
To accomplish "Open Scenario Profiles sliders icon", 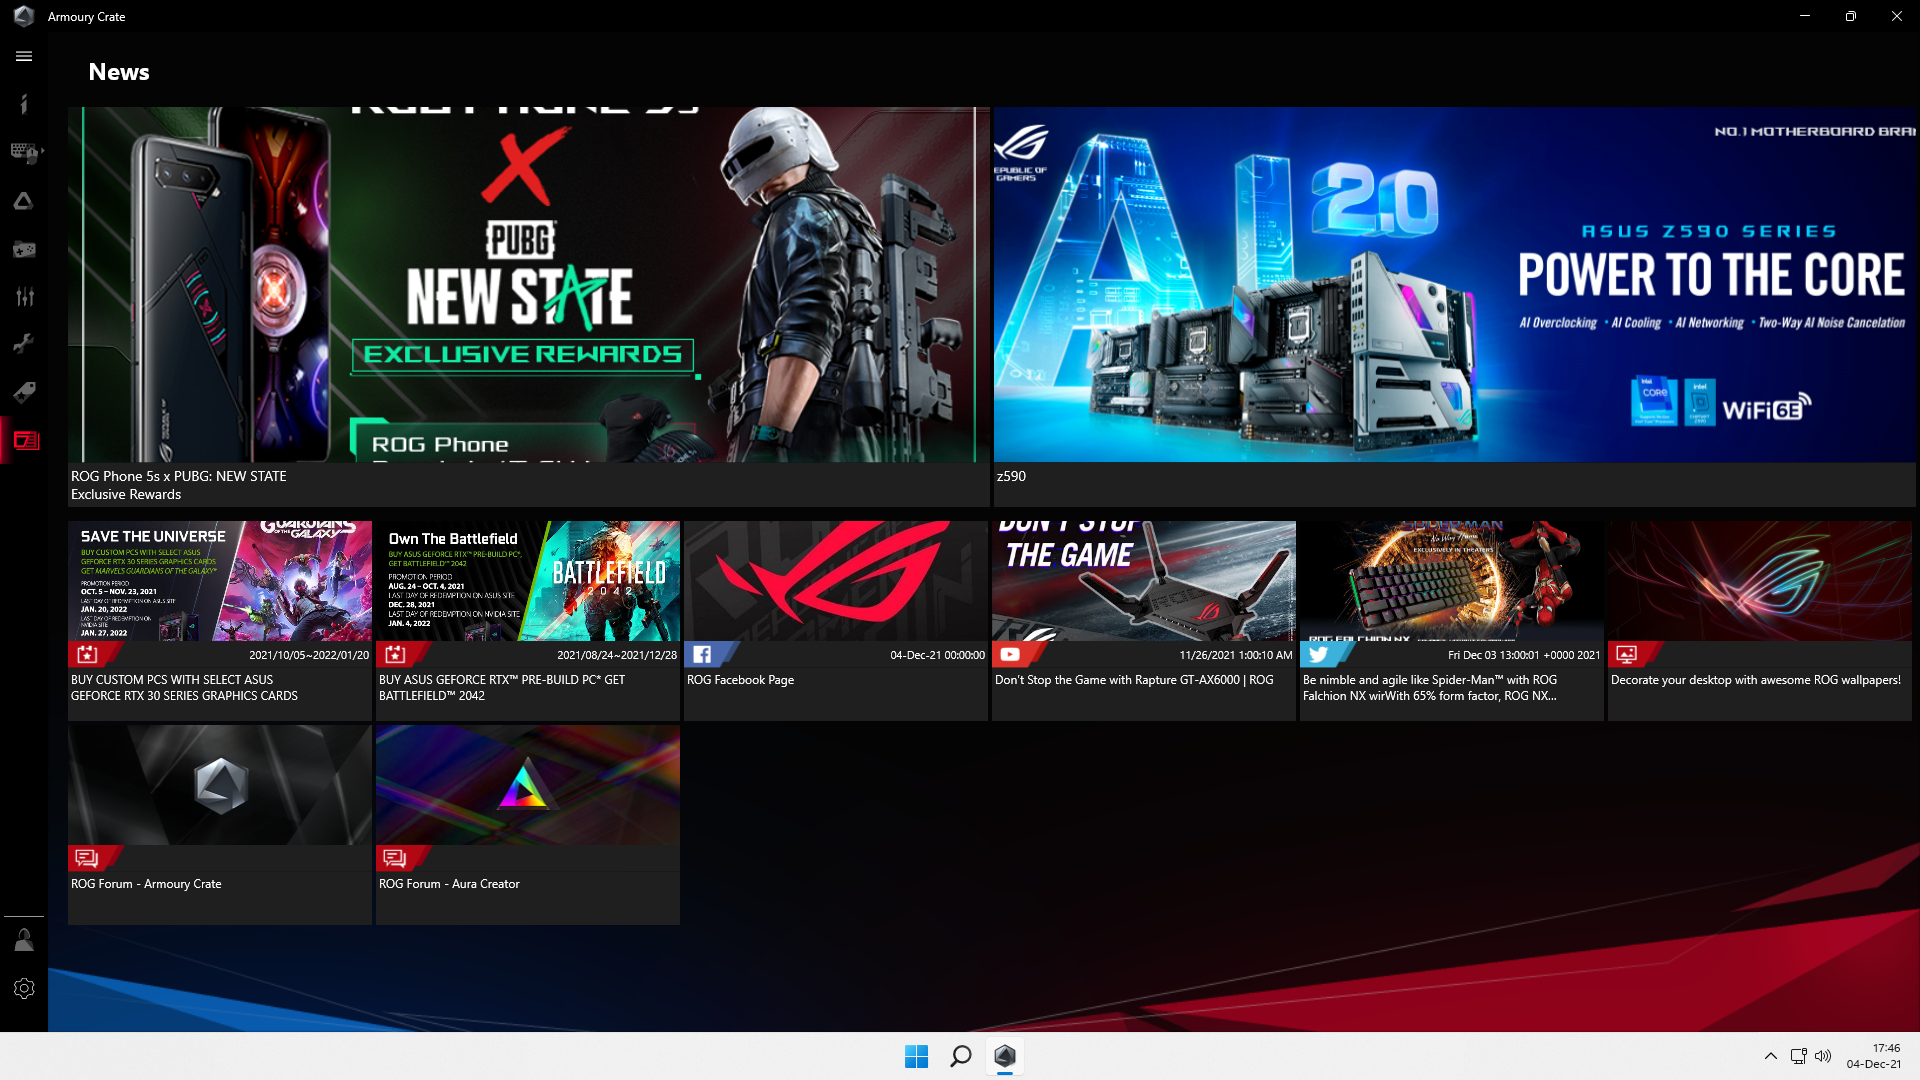I will point(24,296).
